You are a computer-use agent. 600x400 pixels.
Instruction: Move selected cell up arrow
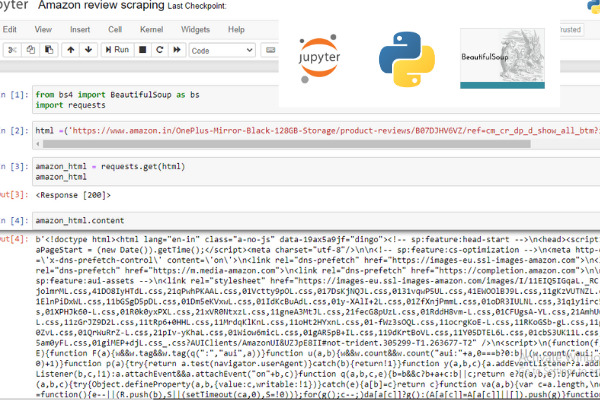(71, 50)
